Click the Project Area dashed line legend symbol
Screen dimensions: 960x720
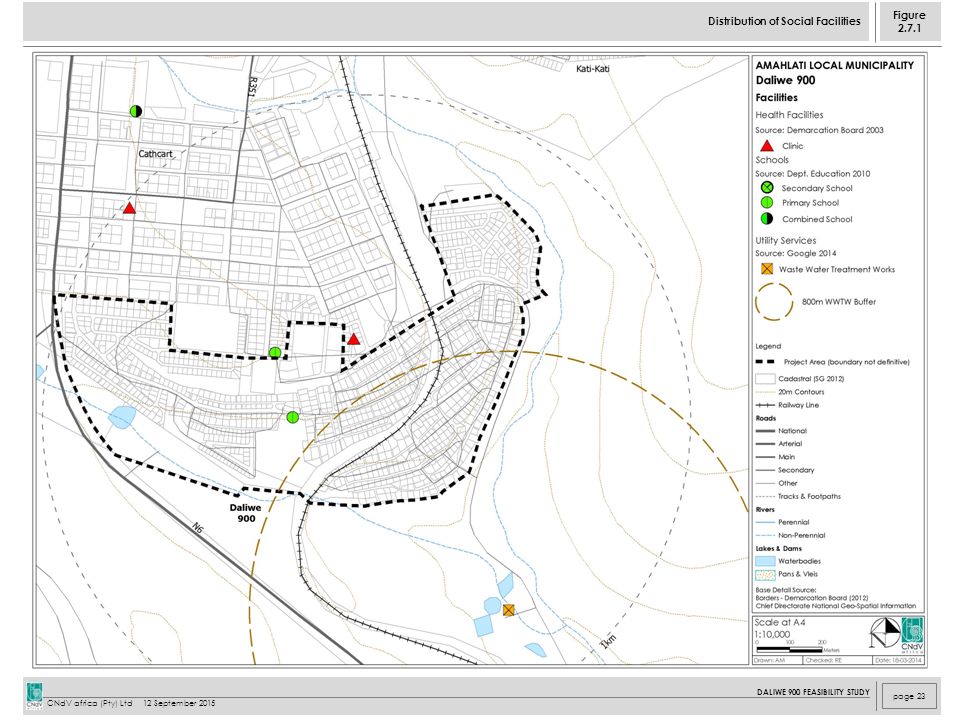click(x=767, y=362)
